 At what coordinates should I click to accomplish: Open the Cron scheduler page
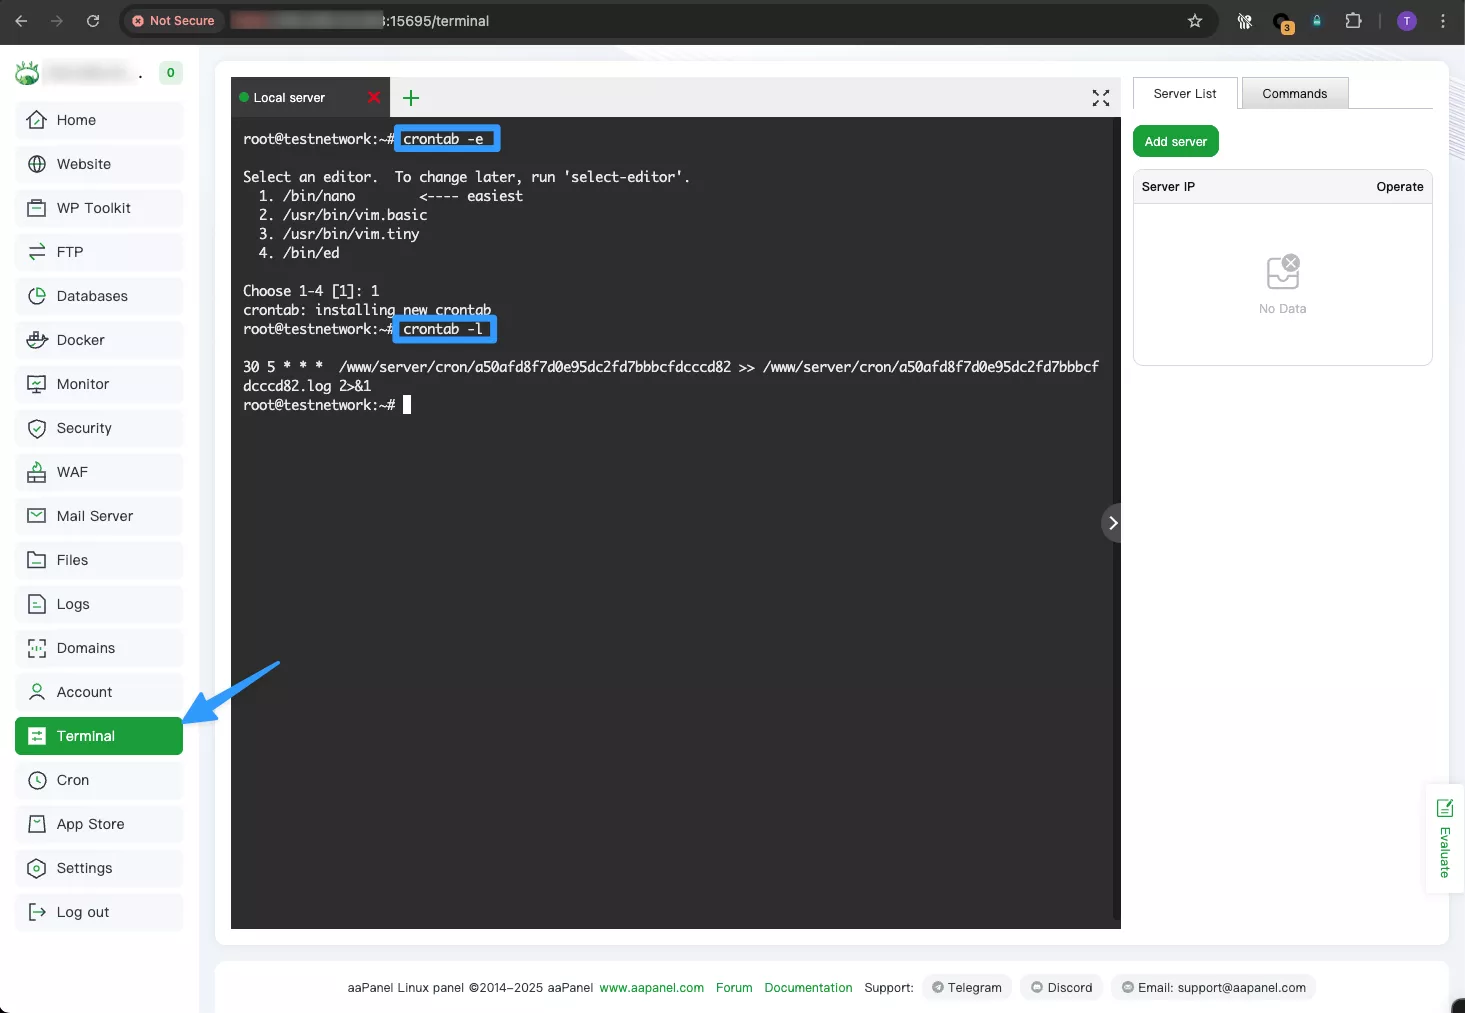pyautogui.click(x=99, y=780)
